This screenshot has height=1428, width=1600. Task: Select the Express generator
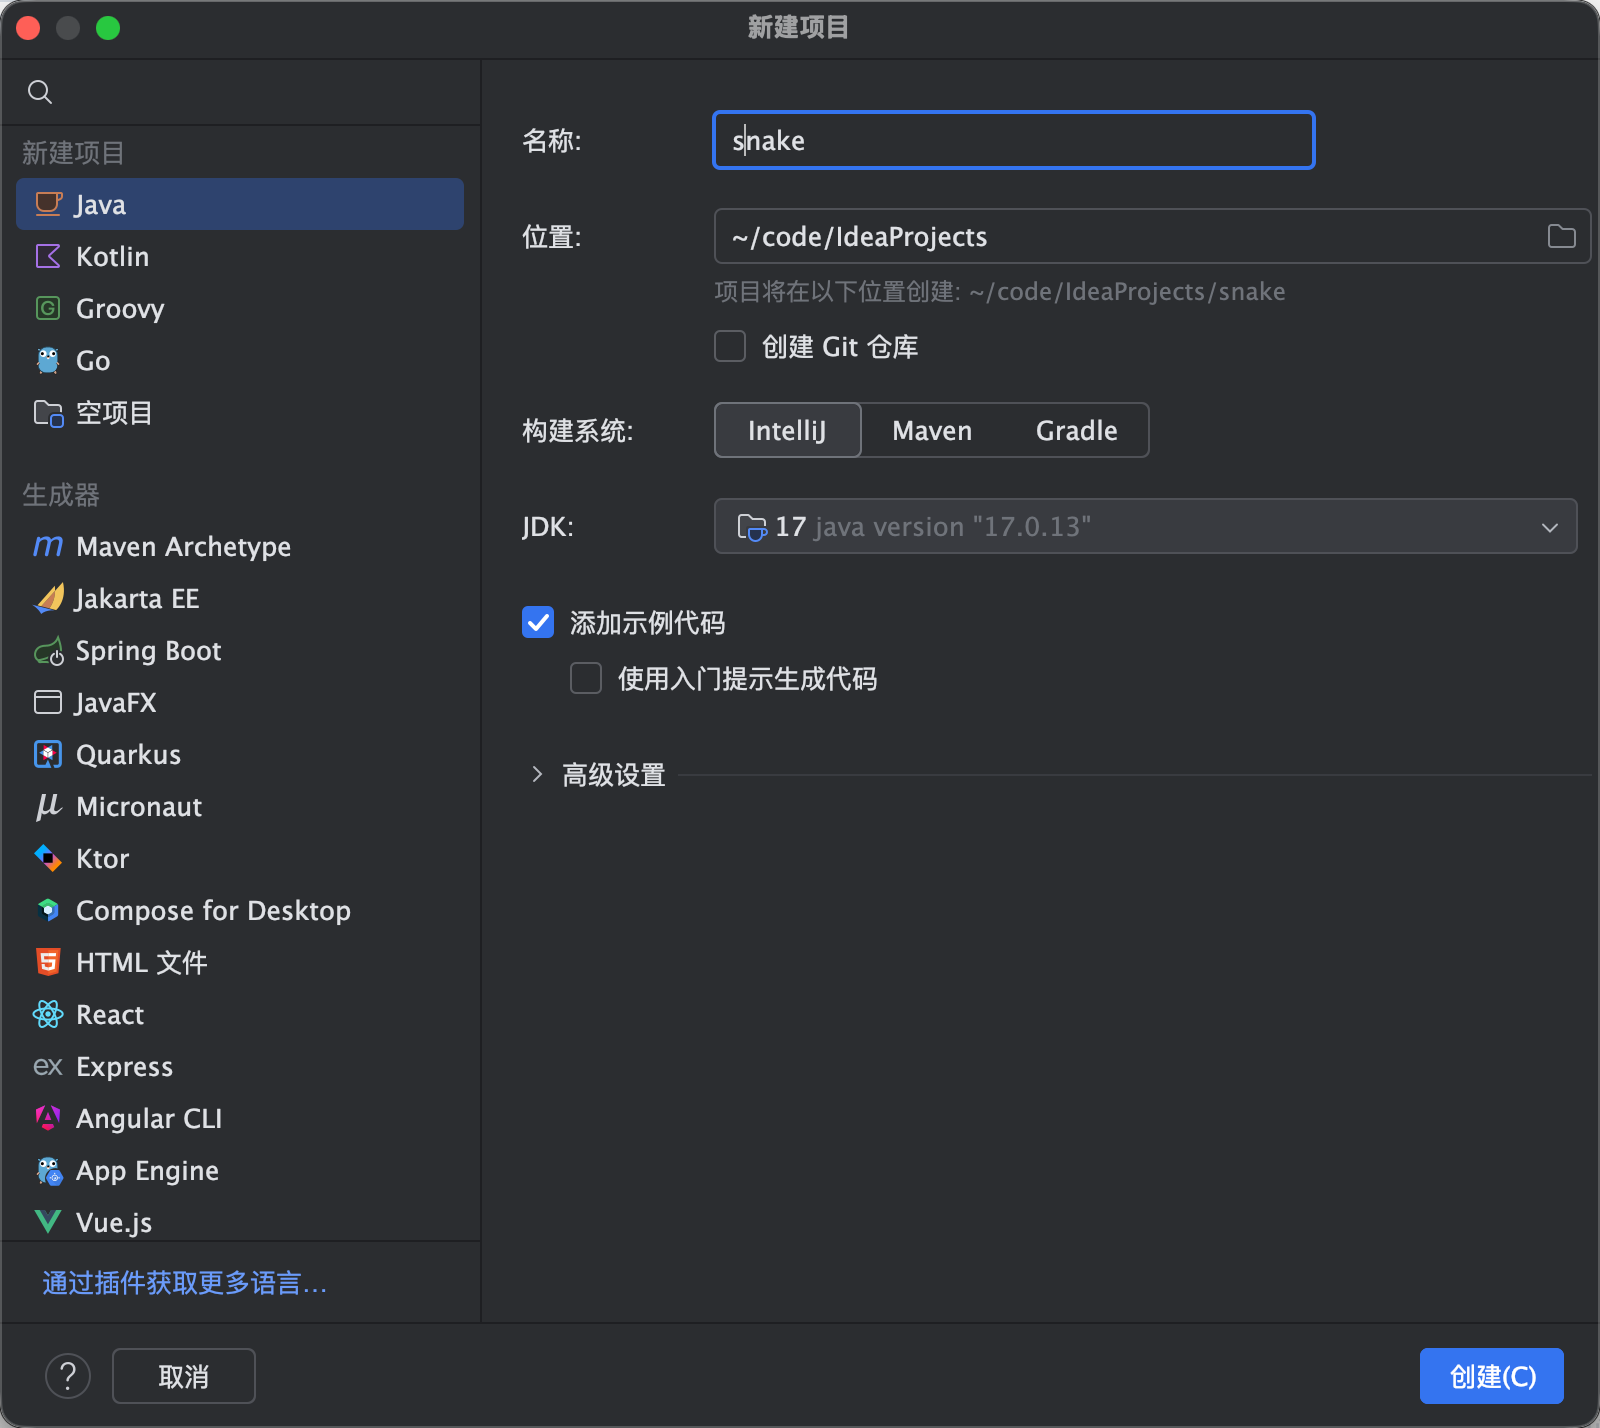point(240,1066)
